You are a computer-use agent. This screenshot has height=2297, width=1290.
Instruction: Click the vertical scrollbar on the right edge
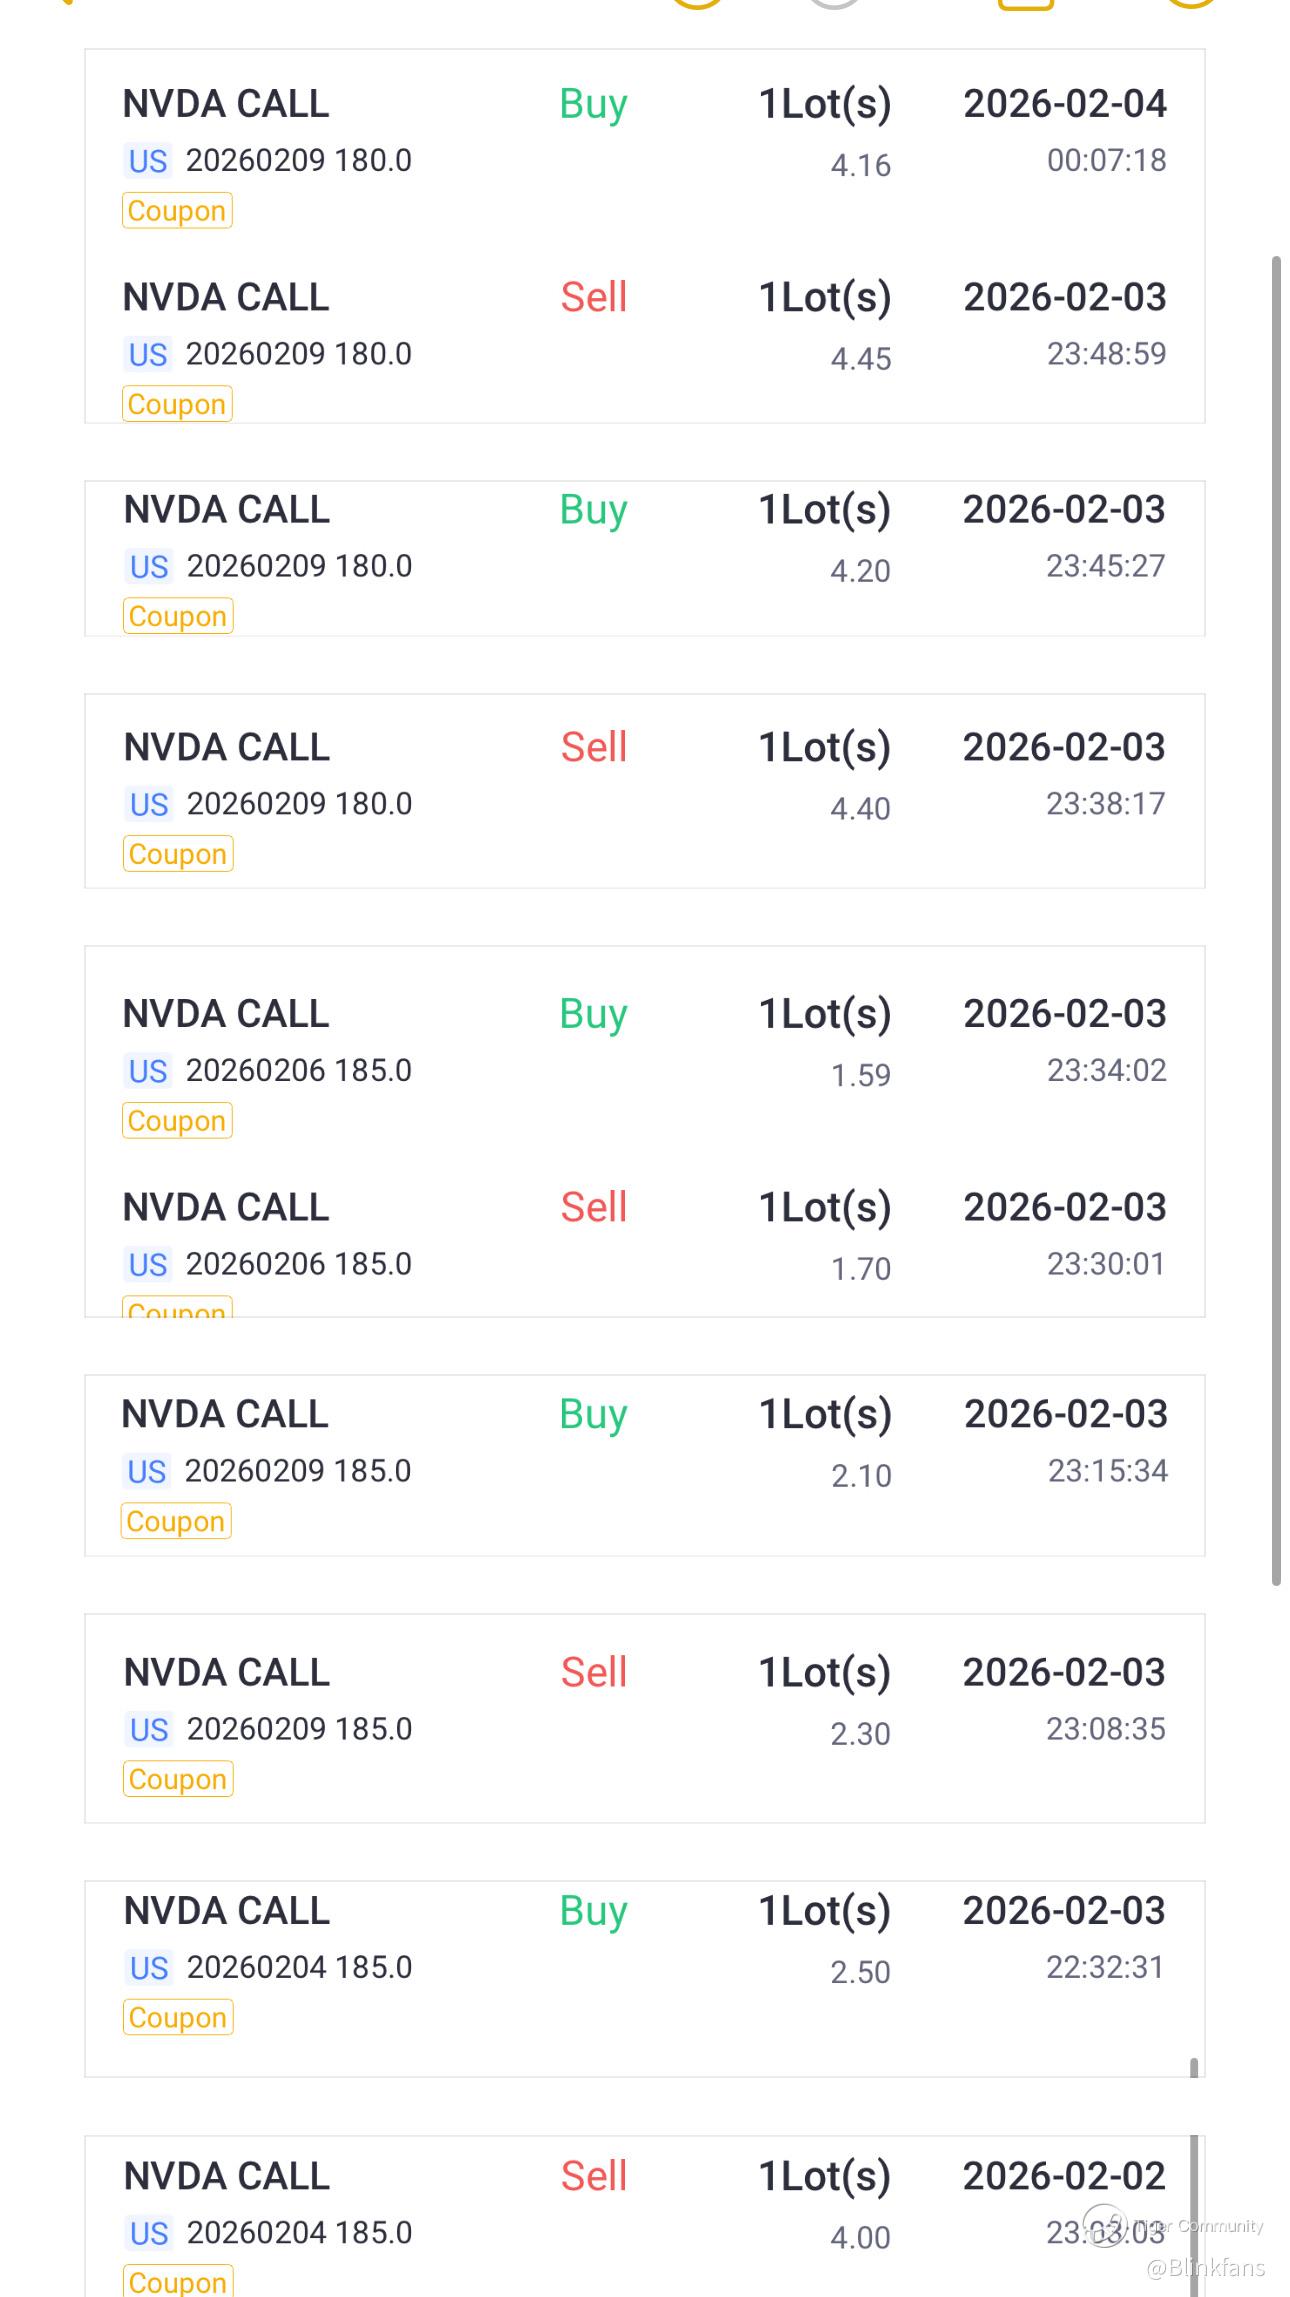(x=1276, y=920)
